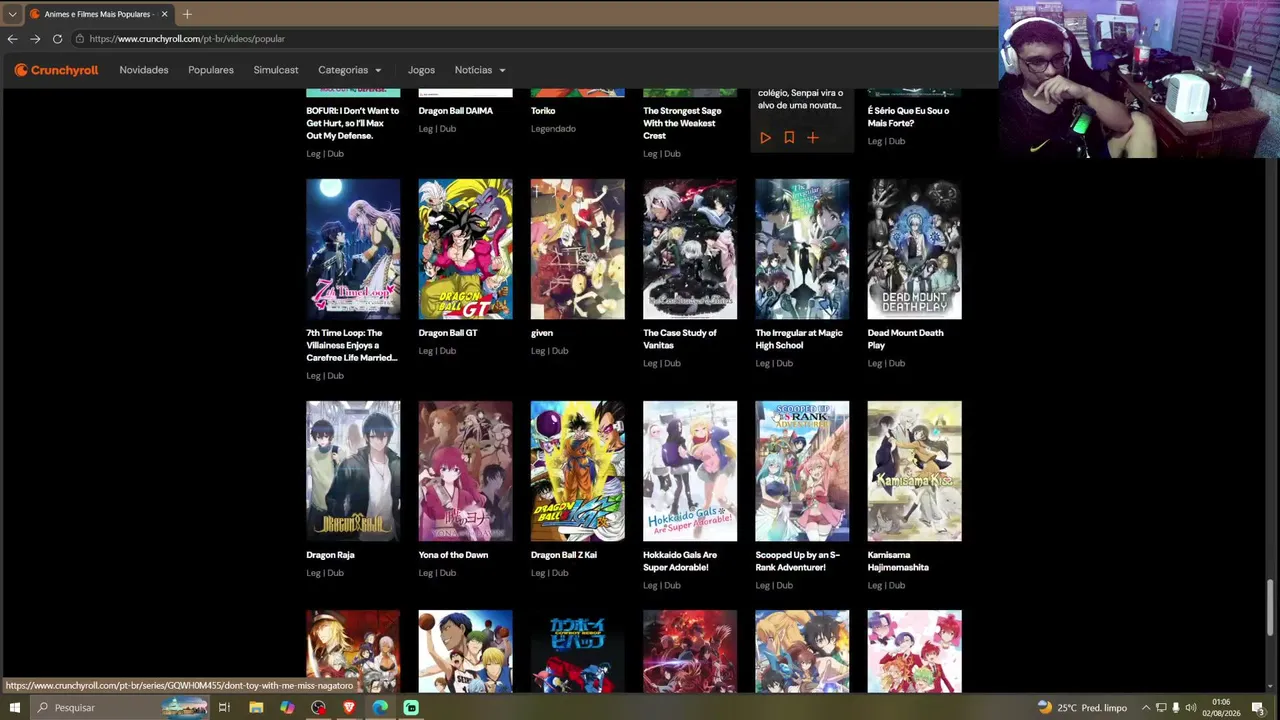This screenshot has width=1280, height=720.
Task: Click the page vertical scrollbar thumb
Action: click(1272, 607)
